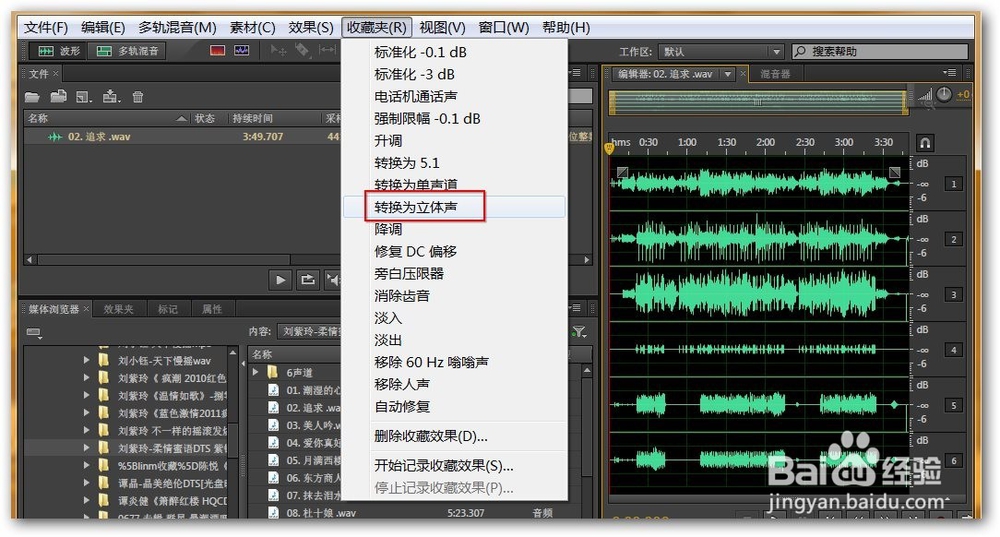Screen dimensions: 1000x537
Task: Click the 搜索帮助 search field
Action: 880,51
